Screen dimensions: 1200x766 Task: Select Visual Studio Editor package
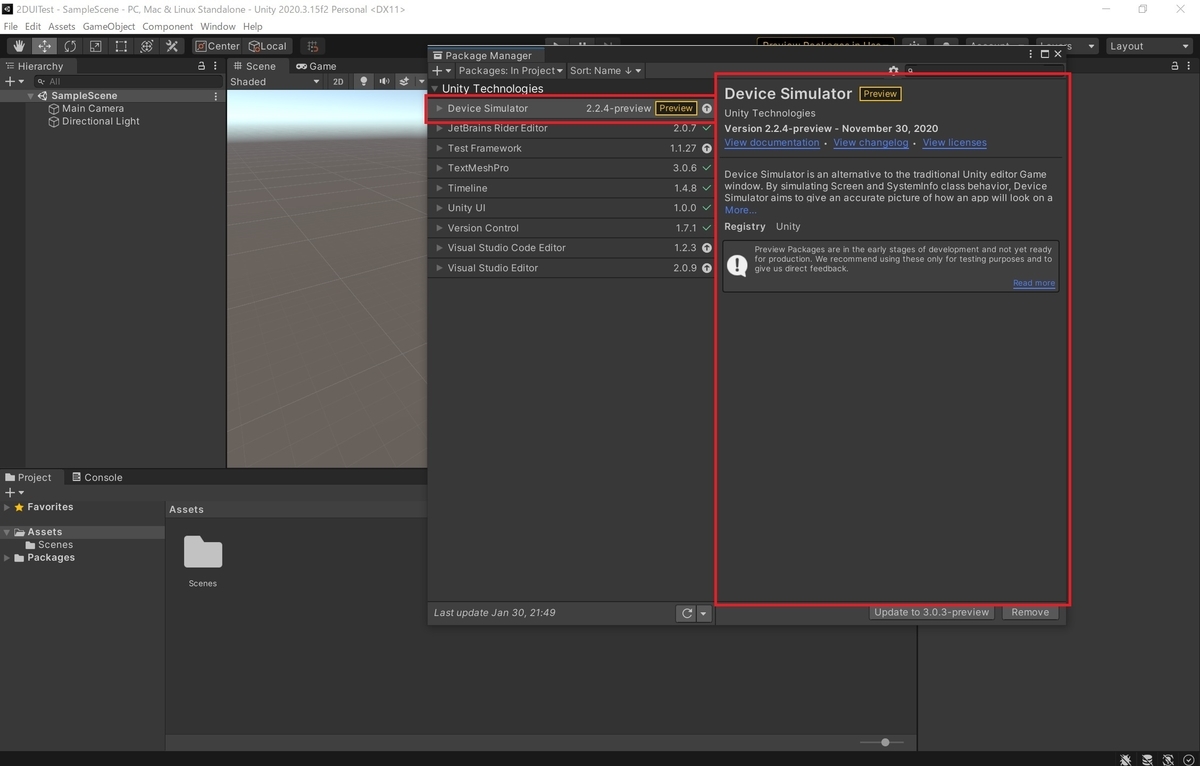click(571, 268)
